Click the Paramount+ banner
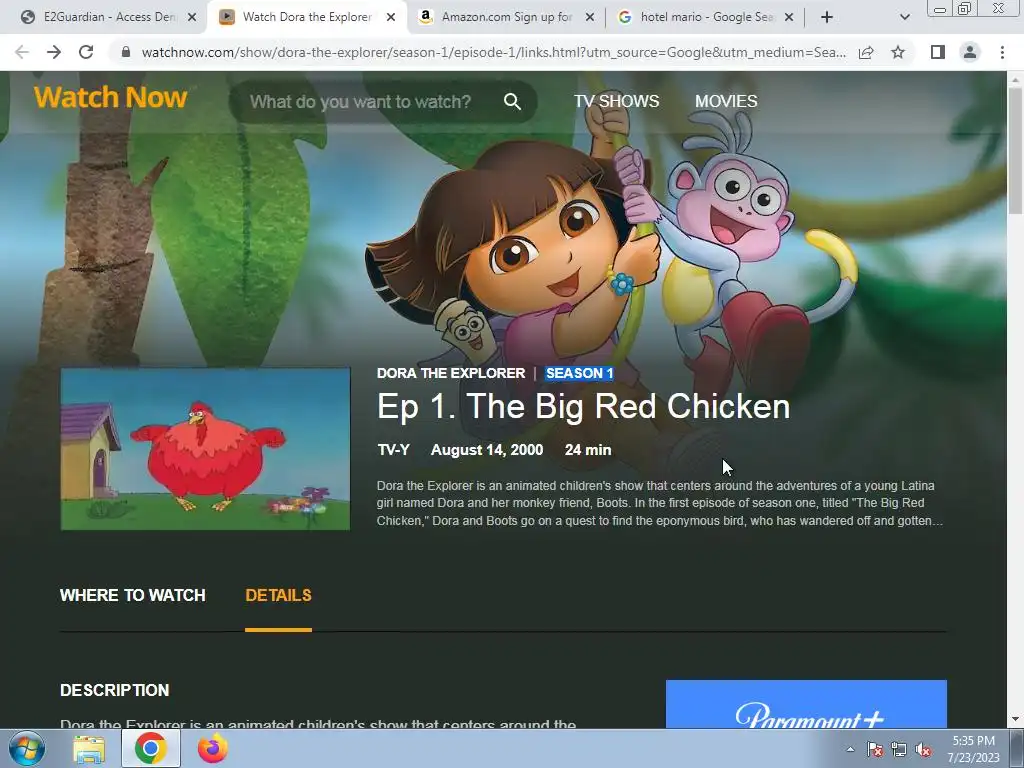Viewport: 1024px width, 768px height. [806, 704]
